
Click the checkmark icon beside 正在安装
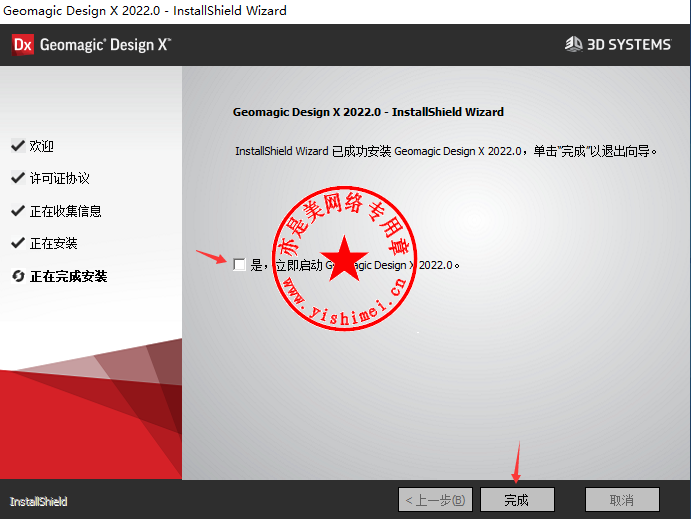point(18,243)
